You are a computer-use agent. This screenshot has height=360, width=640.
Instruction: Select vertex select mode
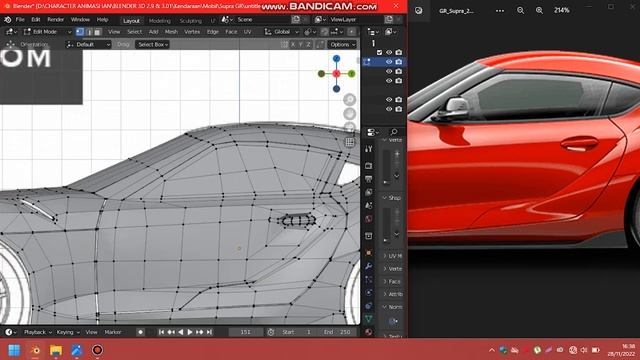80,32
